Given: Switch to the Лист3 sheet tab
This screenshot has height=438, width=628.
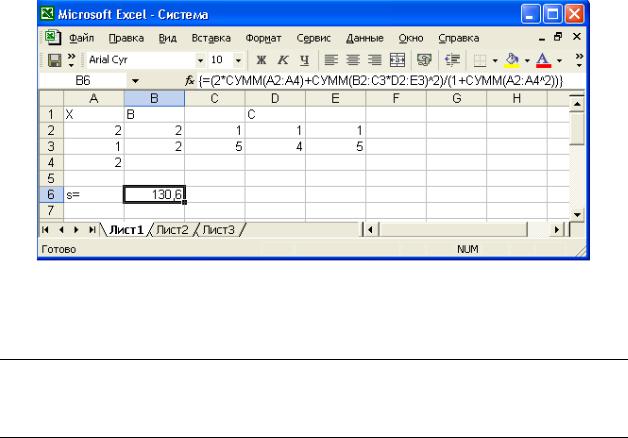Looking at the screenshot, I should click(x=219, y=230).
